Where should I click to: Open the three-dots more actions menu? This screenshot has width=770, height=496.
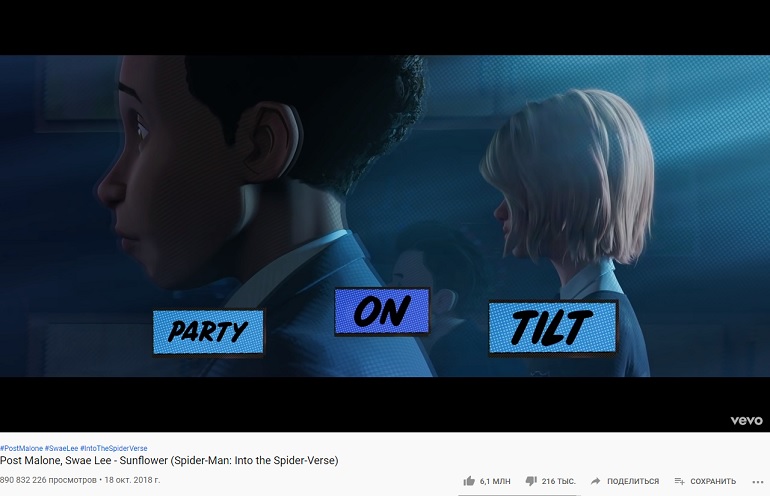(757, 482)
